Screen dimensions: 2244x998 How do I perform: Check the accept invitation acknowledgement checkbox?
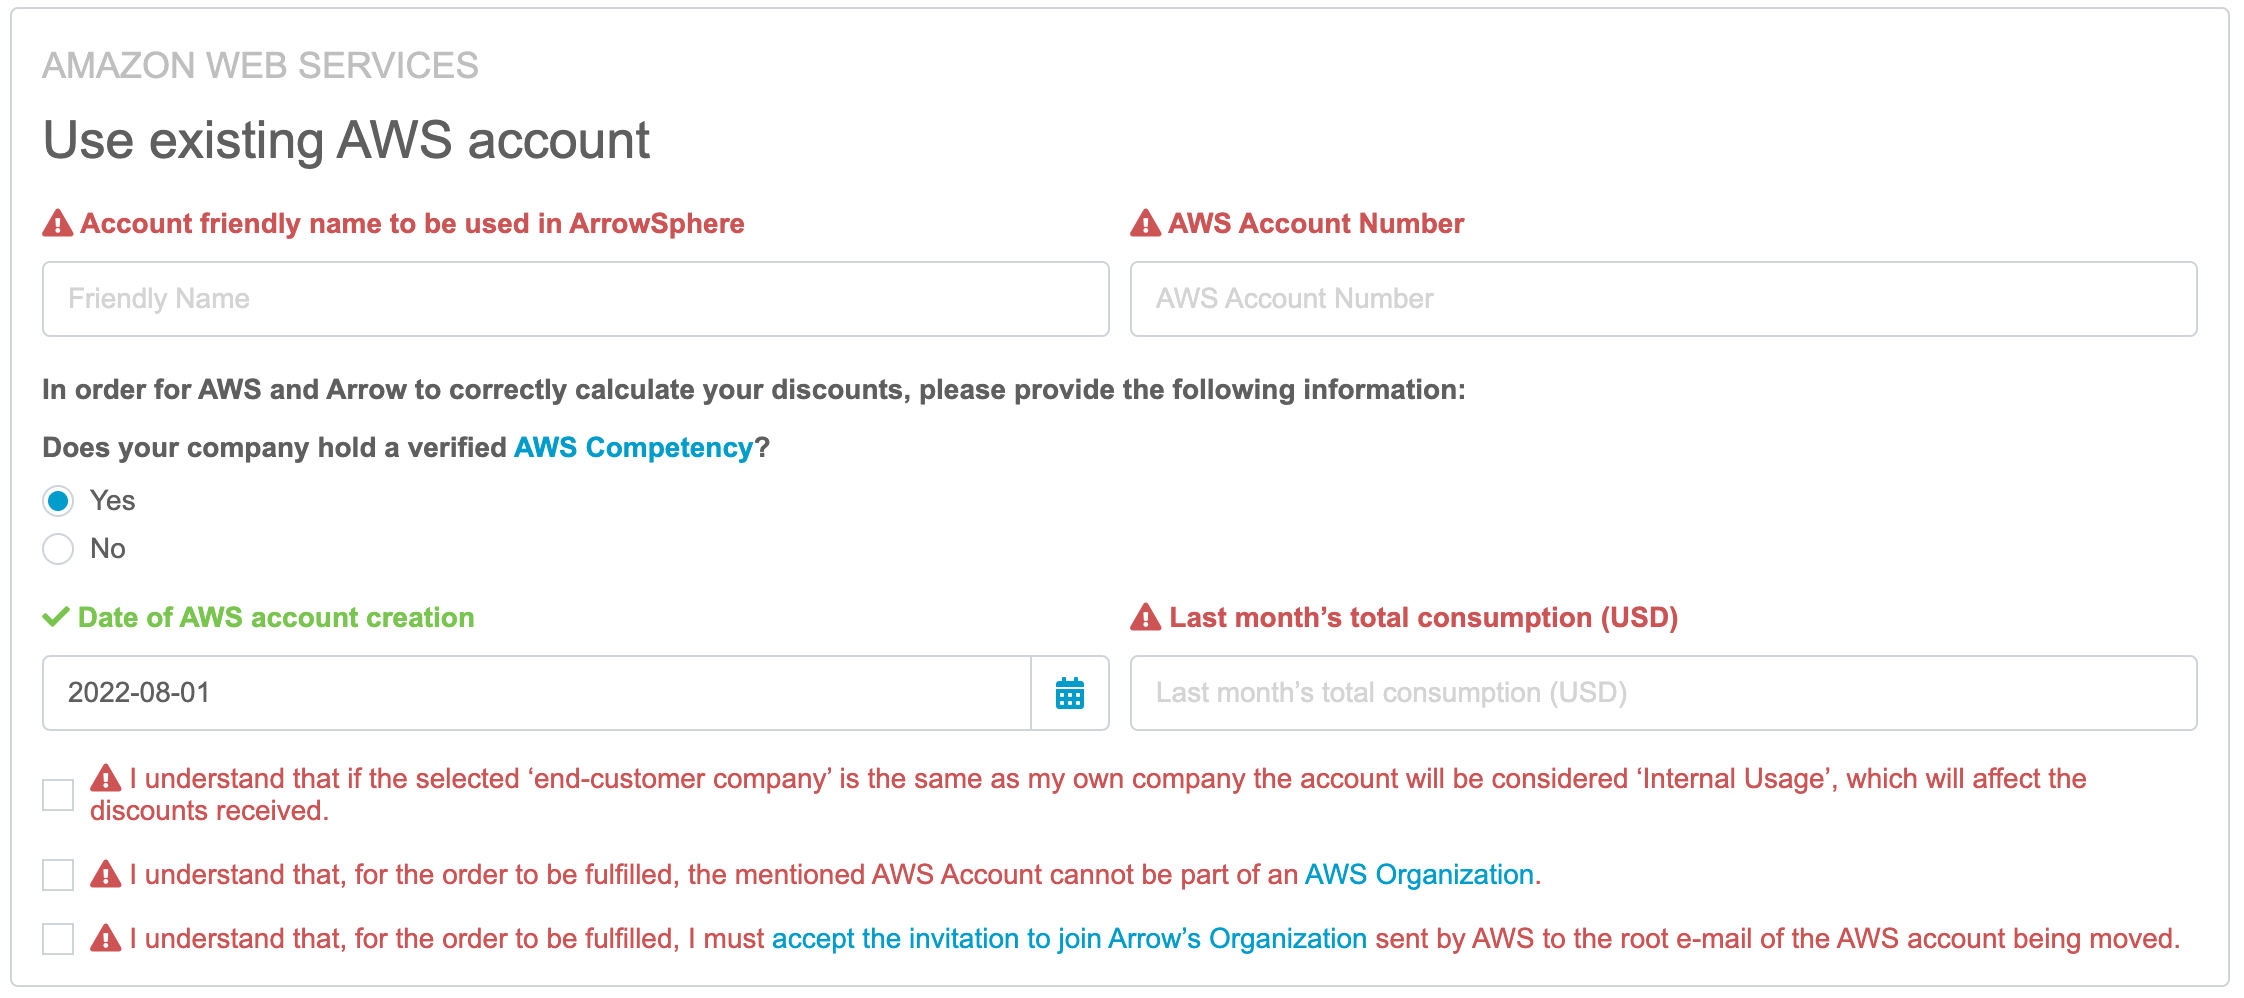click(x=58, y=939)
